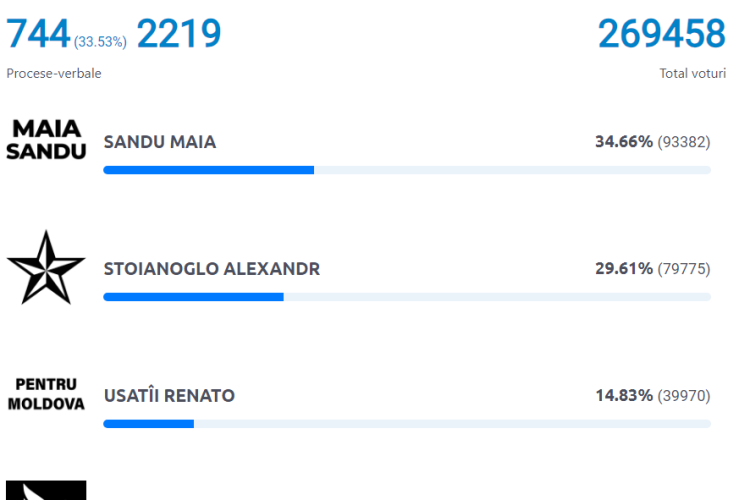Screen dimensions: 750x500
Task: Click Usatîi Renato's vote progress bar
Action: coord(406,424)
